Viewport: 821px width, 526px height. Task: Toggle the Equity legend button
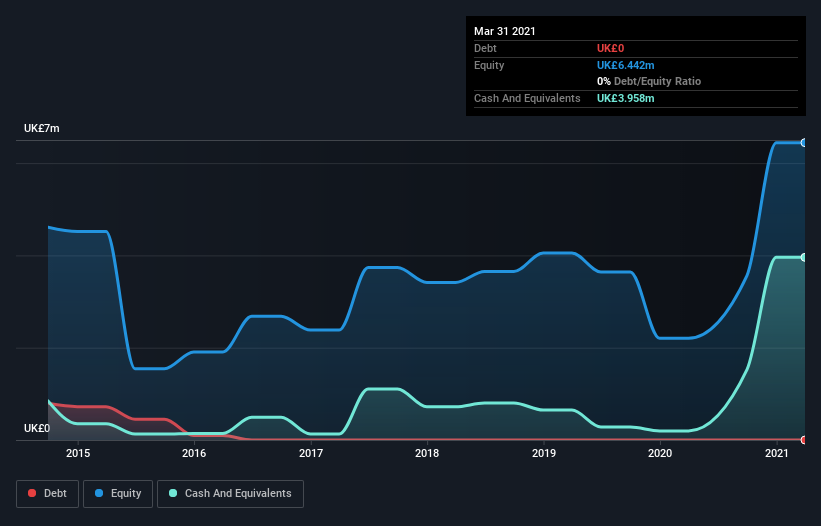[118, 494]
